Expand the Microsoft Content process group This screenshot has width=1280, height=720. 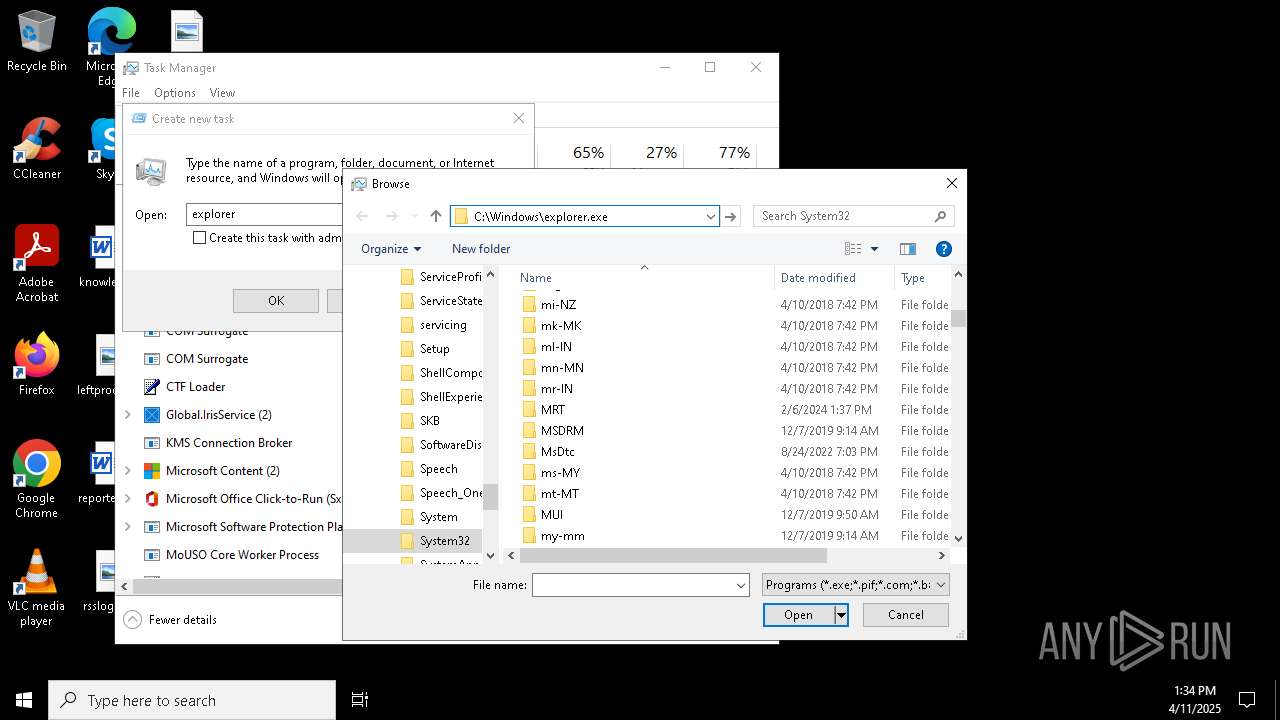128,470
